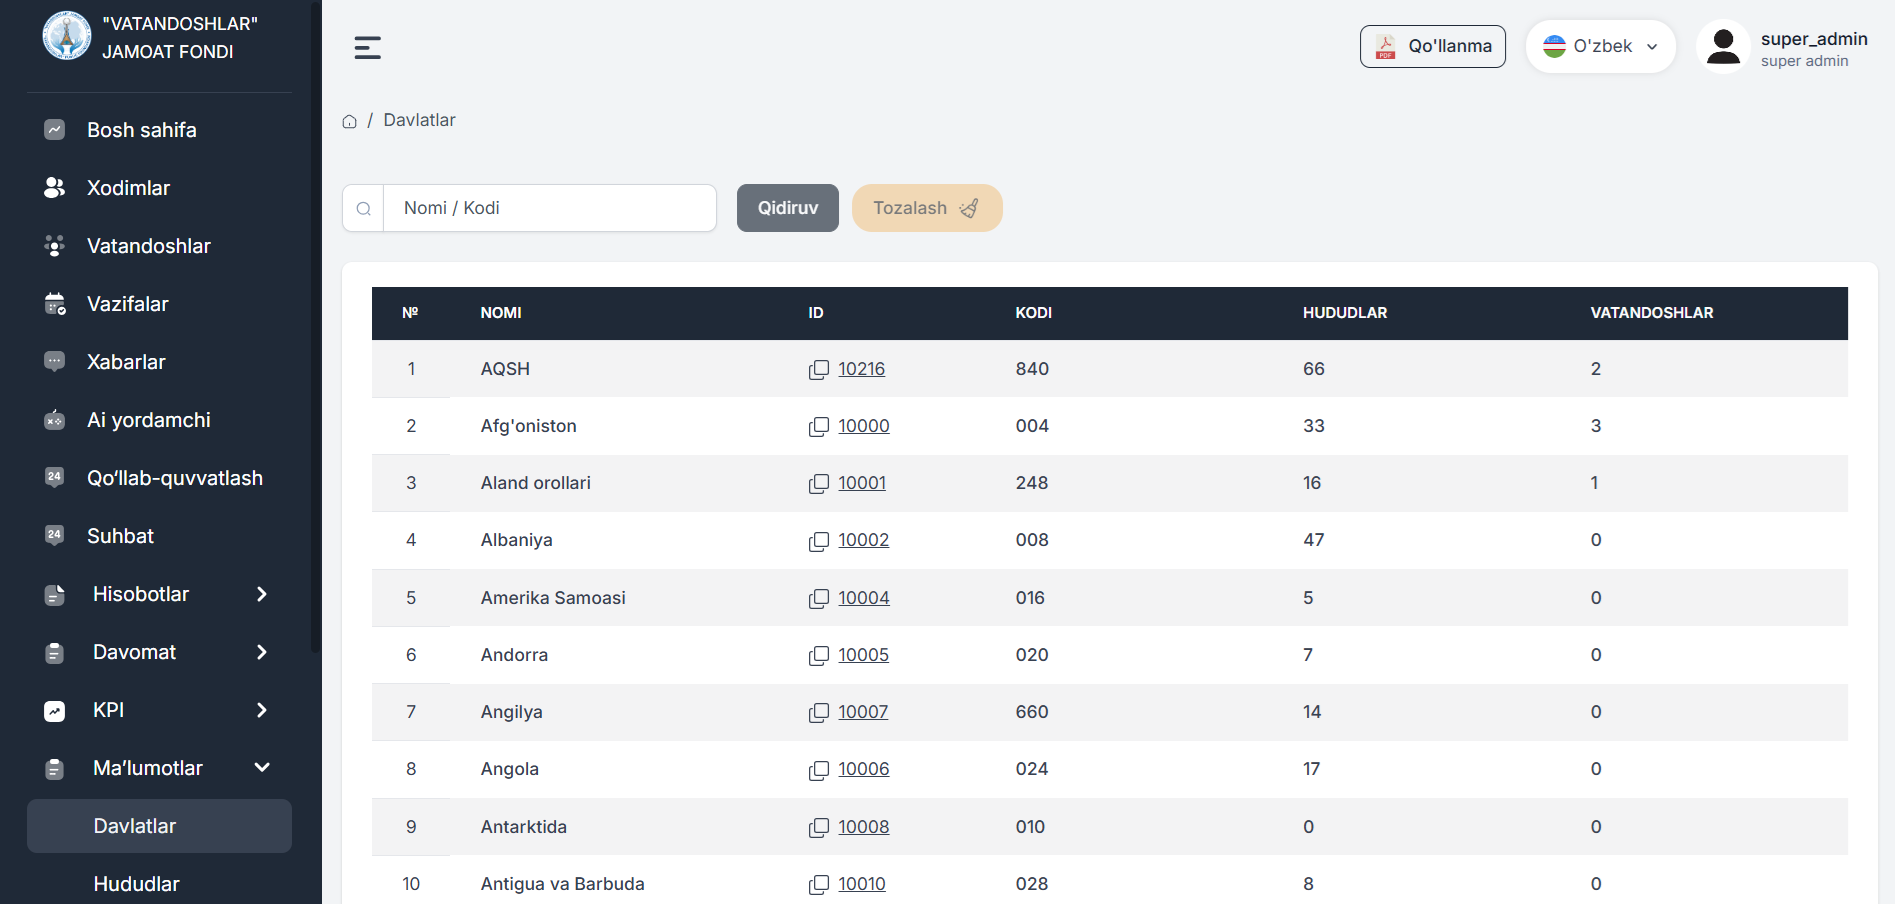Click the copy icon beside ID 10008
The image size is (1895, 905).
[x=818, y=828]
